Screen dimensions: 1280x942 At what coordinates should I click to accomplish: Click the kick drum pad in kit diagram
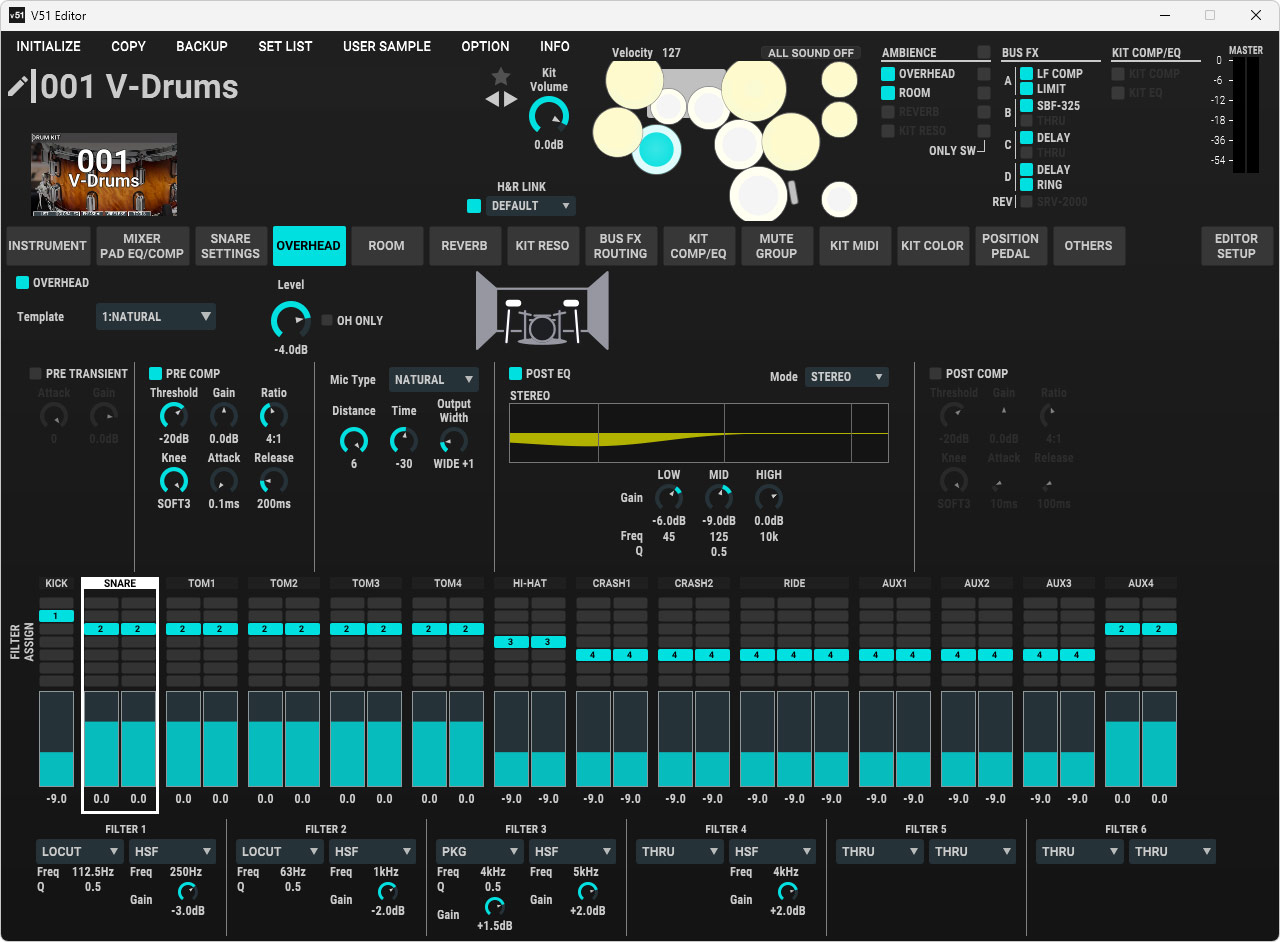[759, 194]
